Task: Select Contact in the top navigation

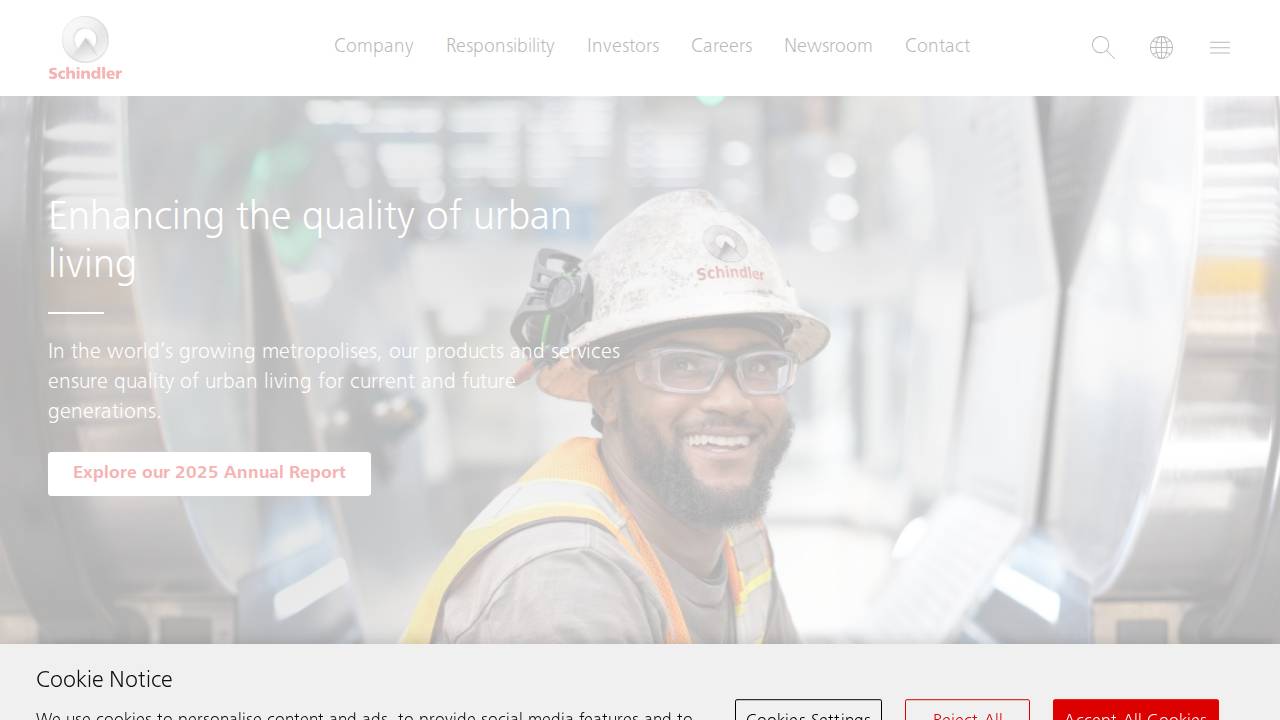Action: (937, 46)
